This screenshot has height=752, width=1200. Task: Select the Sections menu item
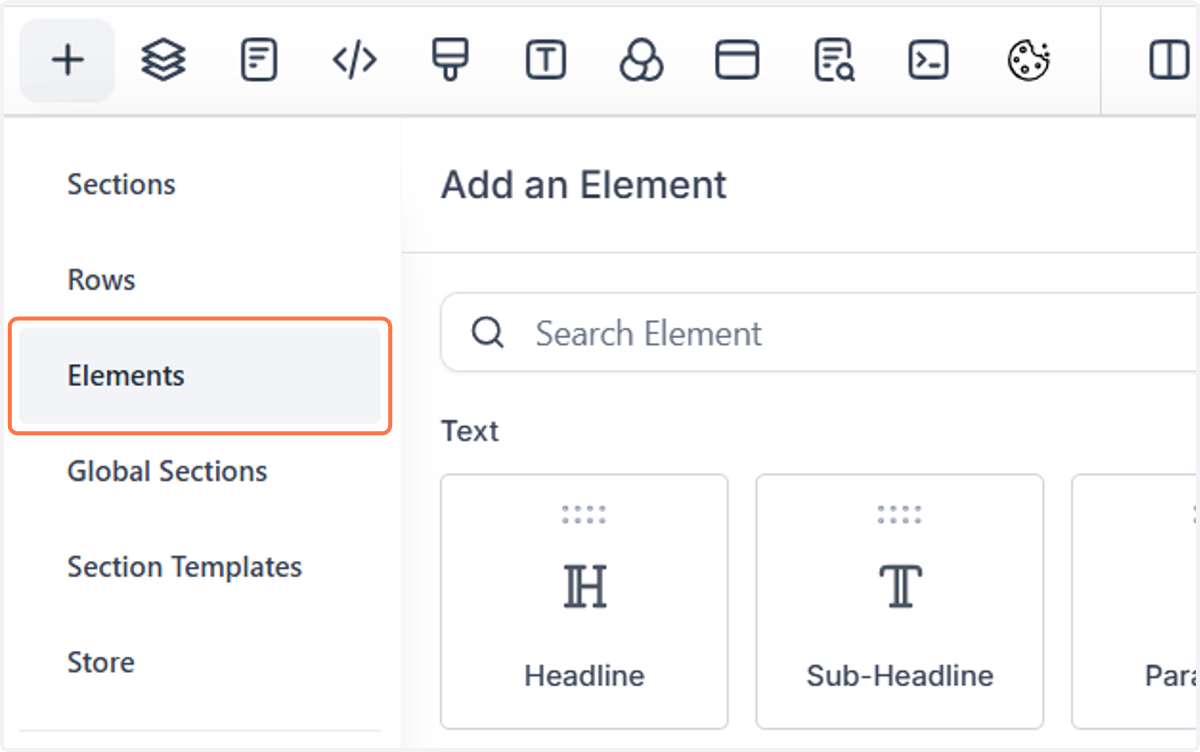pos(121,184)
